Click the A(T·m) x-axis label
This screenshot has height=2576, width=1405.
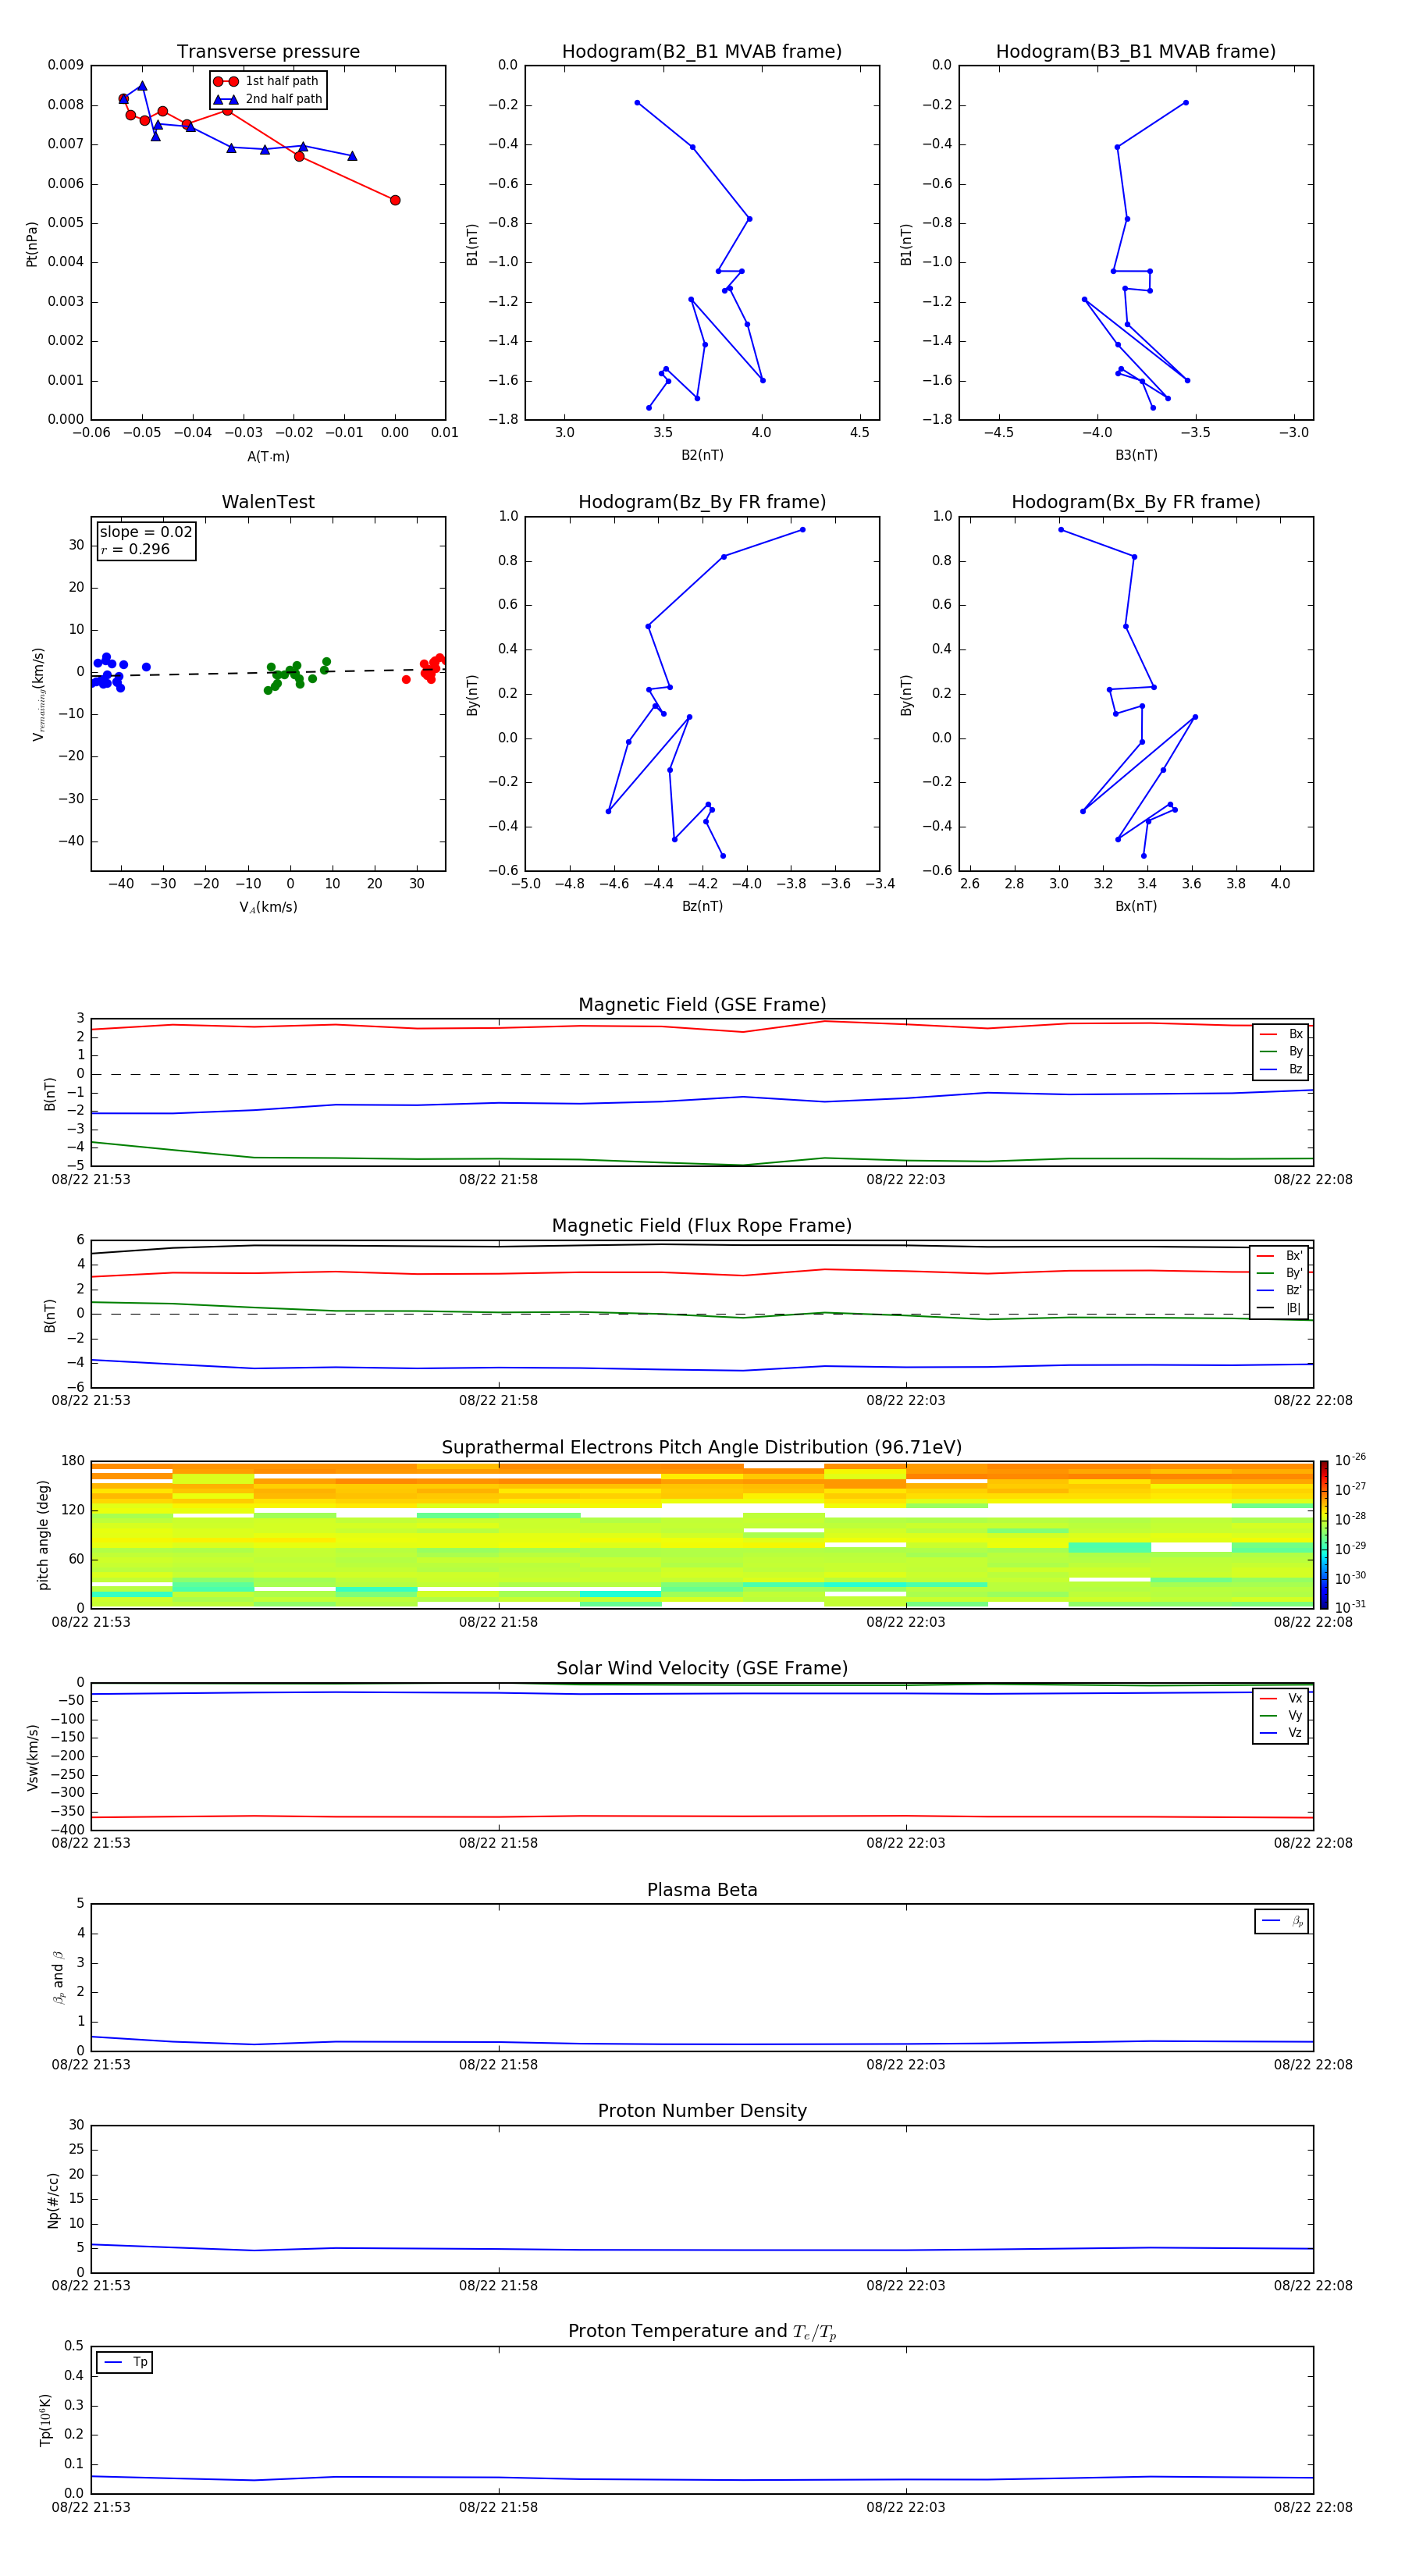pos(268,456)
